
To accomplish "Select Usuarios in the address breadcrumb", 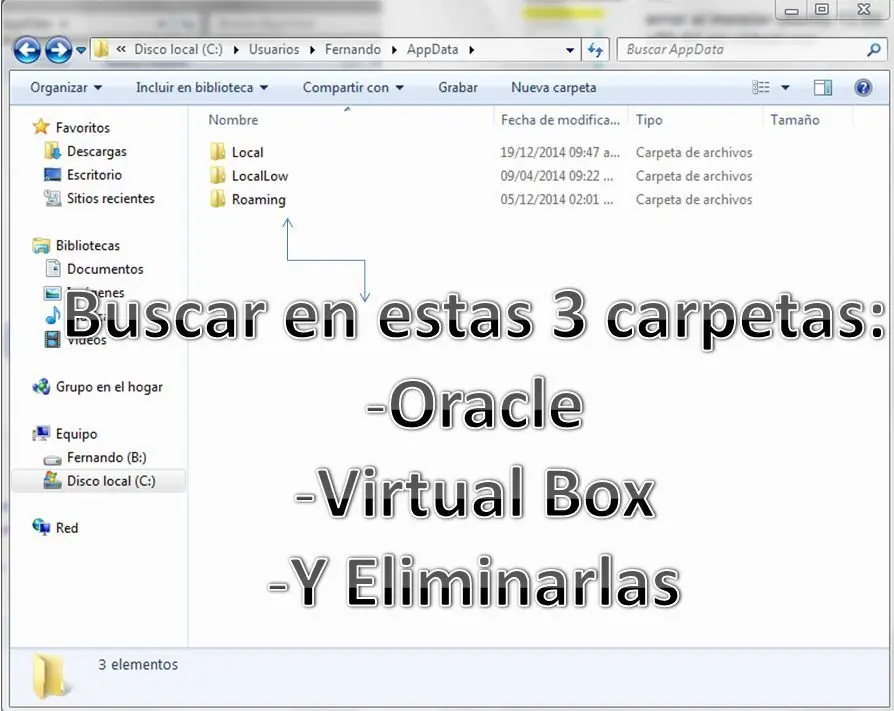I will pyautogui.click(x=274, y=50).
